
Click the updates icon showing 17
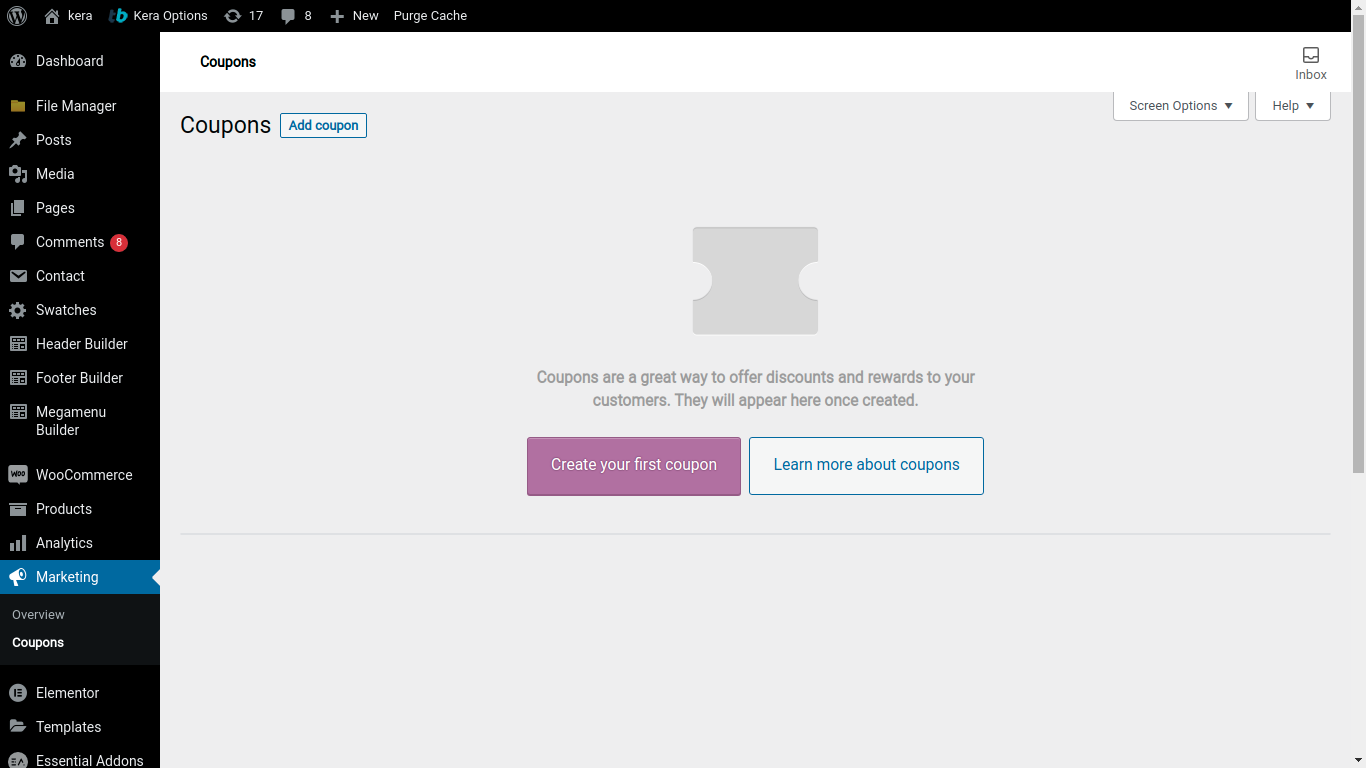(233, 16)
